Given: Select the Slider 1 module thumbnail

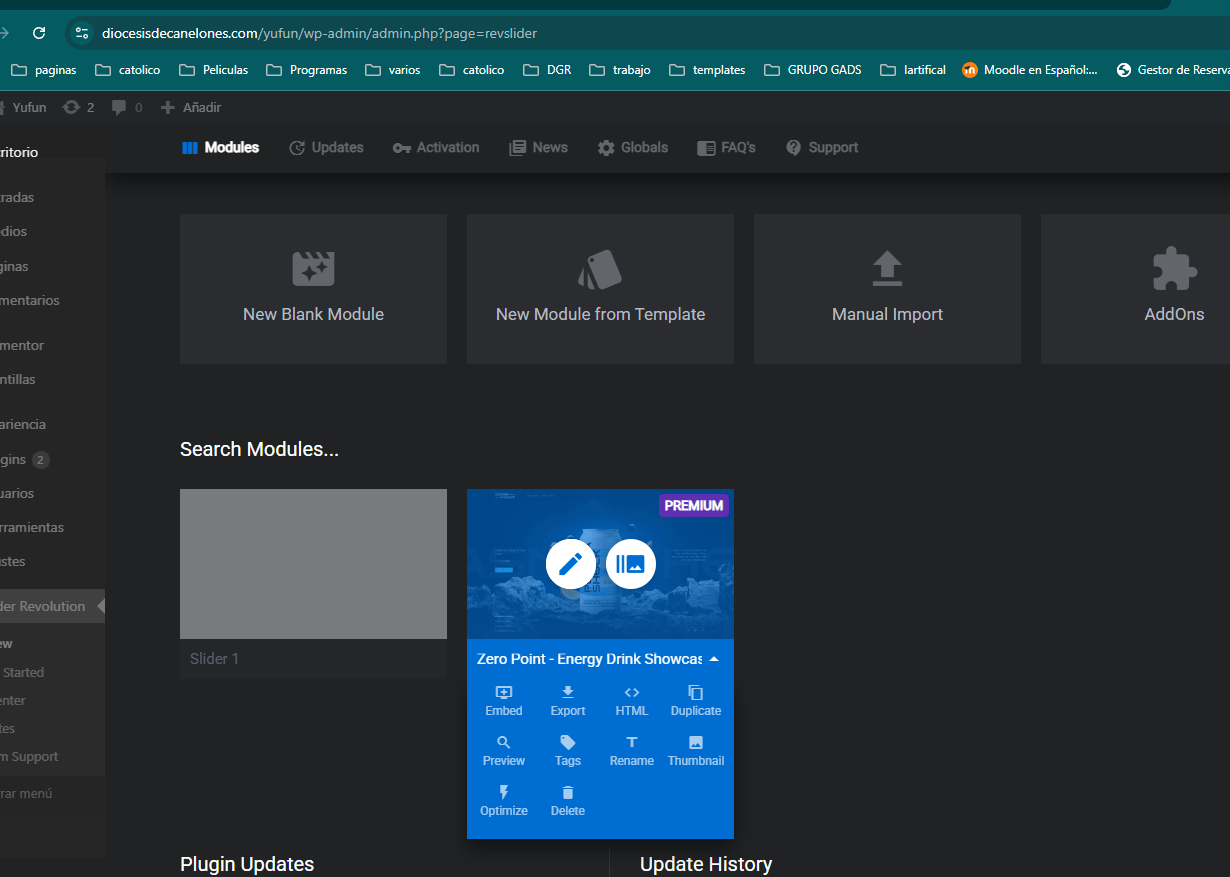Looking at the screenshot, I should (x=313, y=564).
